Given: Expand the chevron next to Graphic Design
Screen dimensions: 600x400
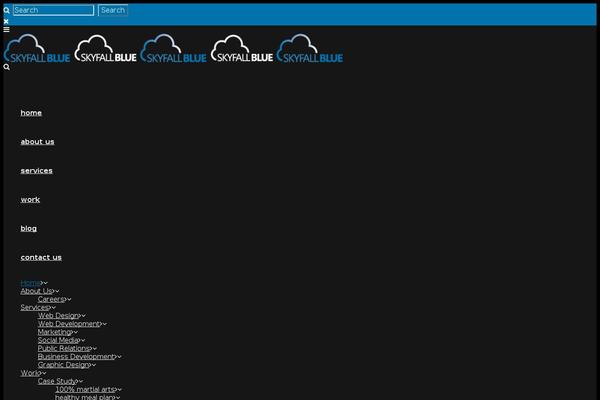Looking at the screenshot, I should (x=94, y=365).
